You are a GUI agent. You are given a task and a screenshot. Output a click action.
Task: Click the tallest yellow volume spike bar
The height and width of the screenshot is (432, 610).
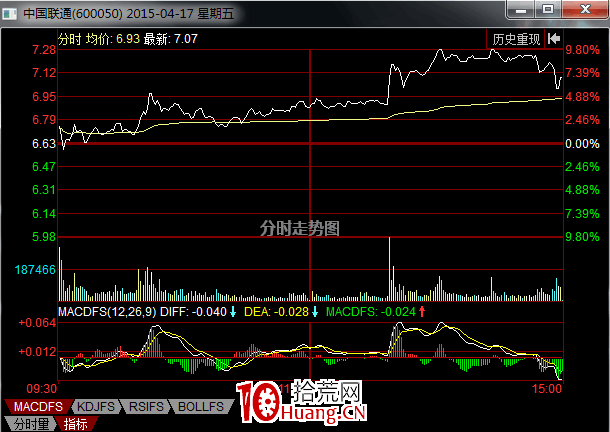(389, 269)
